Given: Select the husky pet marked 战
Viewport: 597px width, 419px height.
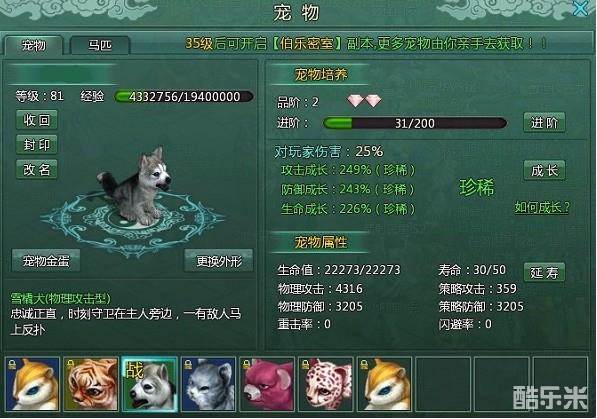Looking at the screenshot, I should (x=150, y=384).
